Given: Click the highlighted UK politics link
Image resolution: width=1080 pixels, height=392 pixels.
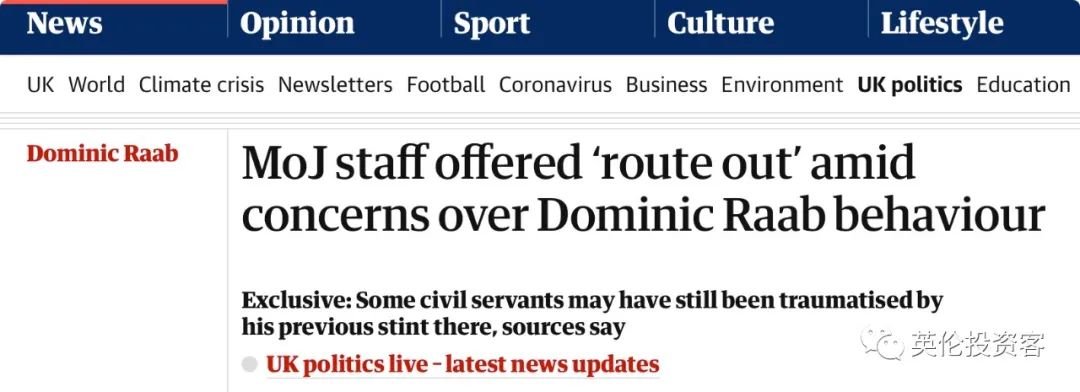Looking at the screenshot, I should point(909,85).
